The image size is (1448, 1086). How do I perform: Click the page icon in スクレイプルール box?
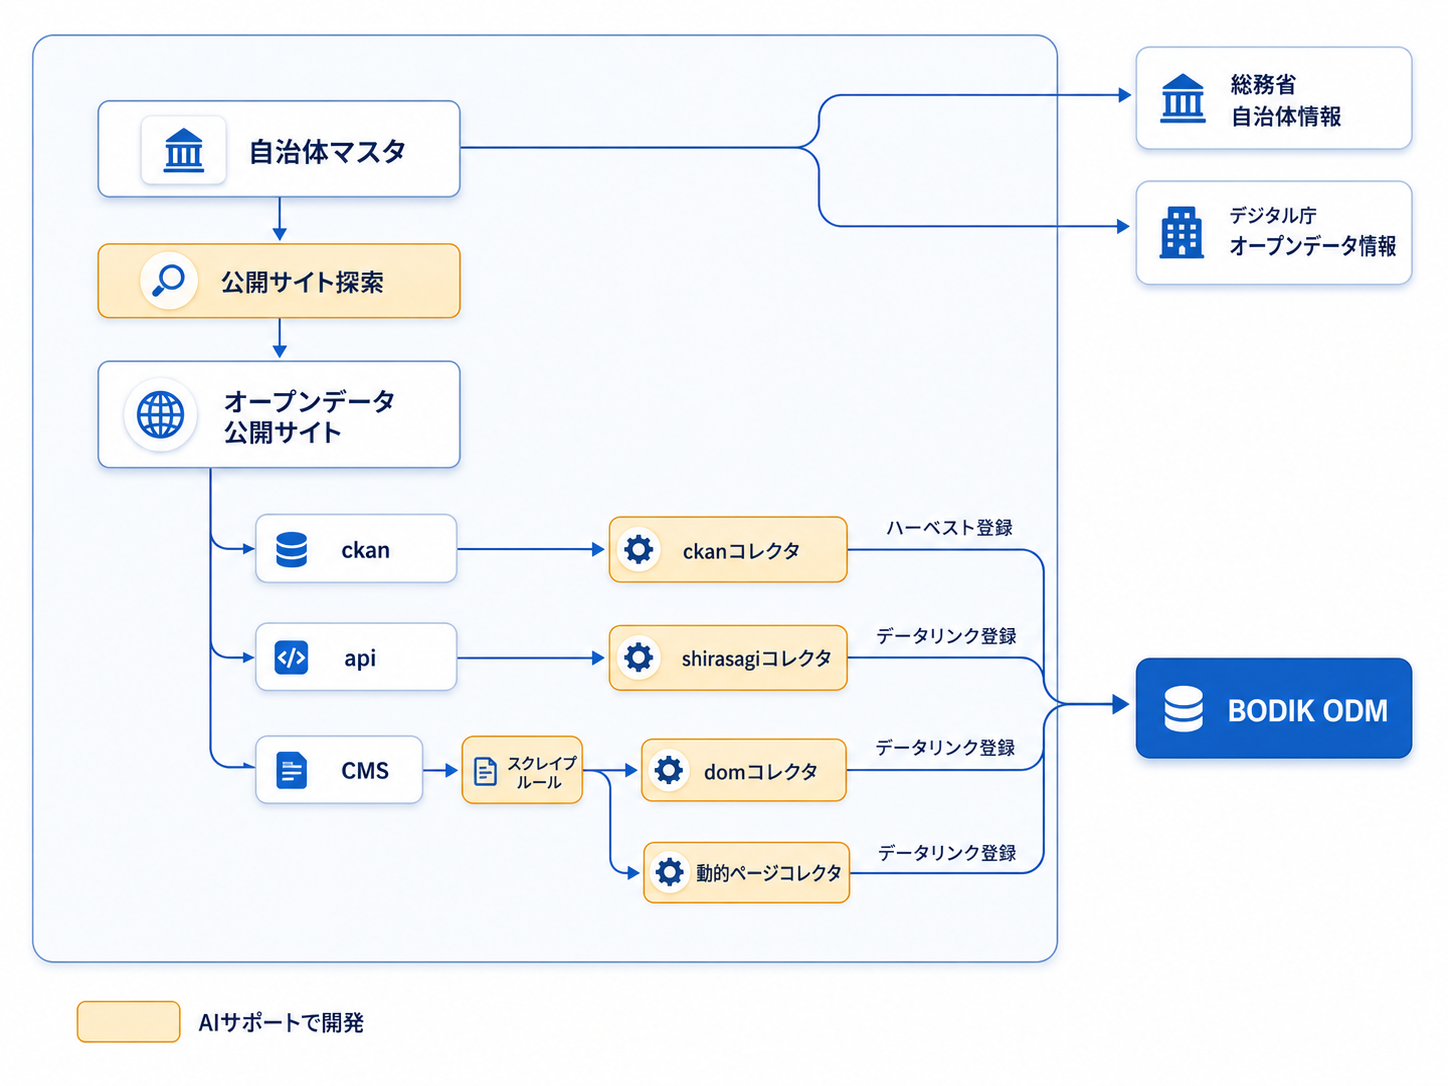[x=485, y=771]
